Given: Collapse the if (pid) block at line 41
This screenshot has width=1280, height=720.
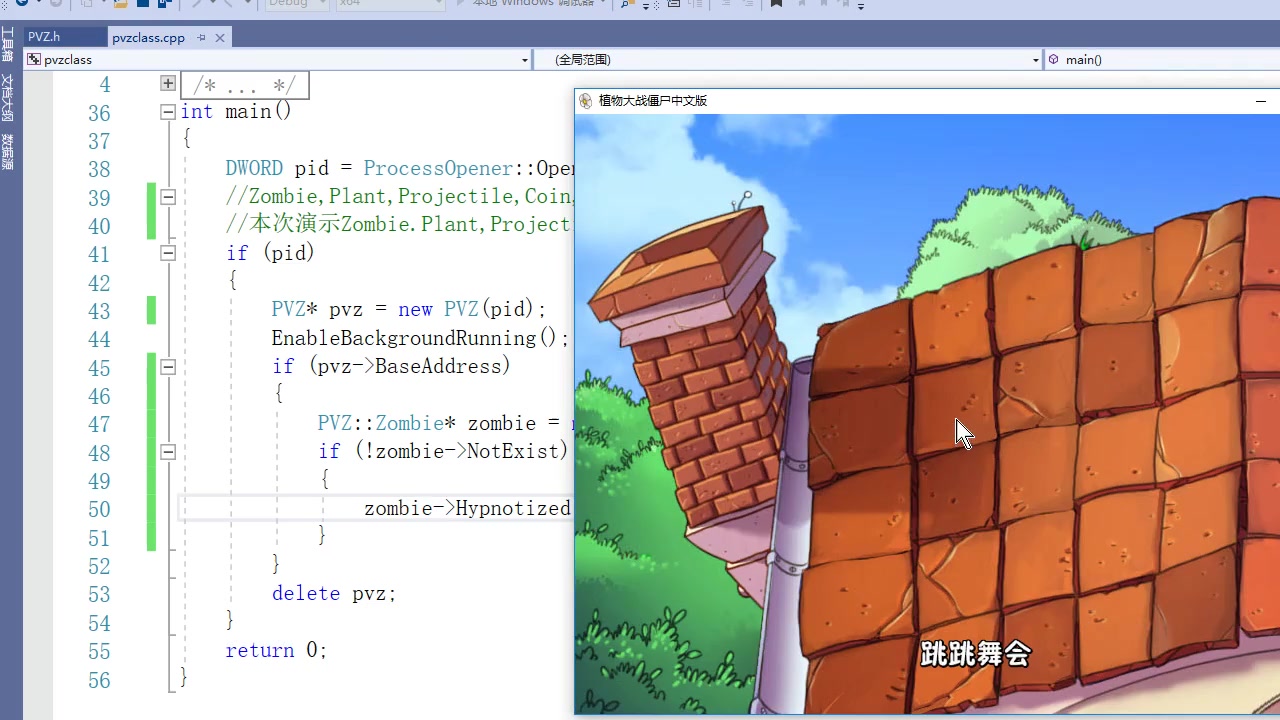Looking at the screenshot, I should pos(168,254).
